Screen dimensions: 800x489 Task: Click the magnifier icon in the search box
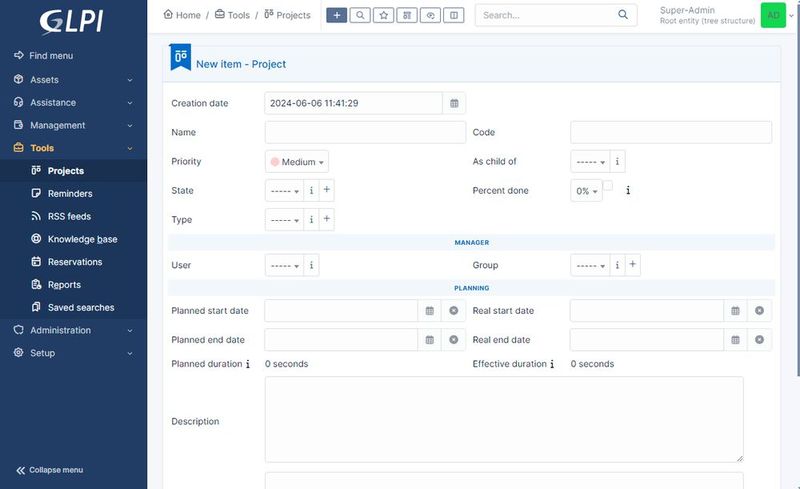click(623, 15)
